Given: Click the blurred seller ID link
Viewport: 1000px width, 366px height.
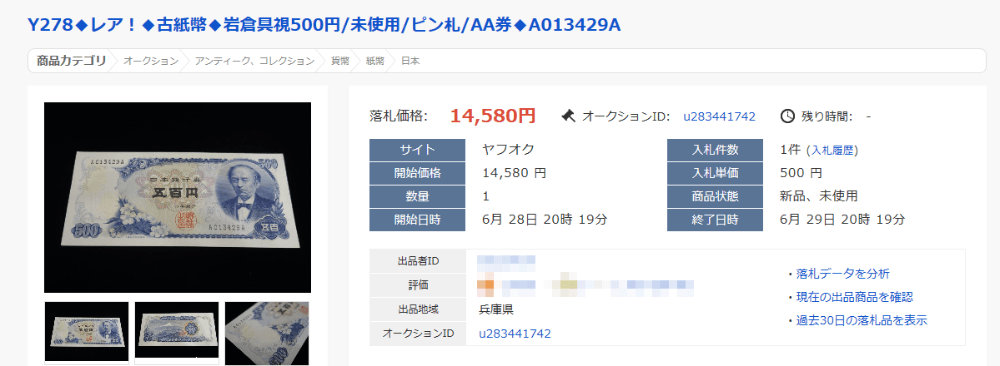Looking at the screenshot, I should tap(506, 260).
